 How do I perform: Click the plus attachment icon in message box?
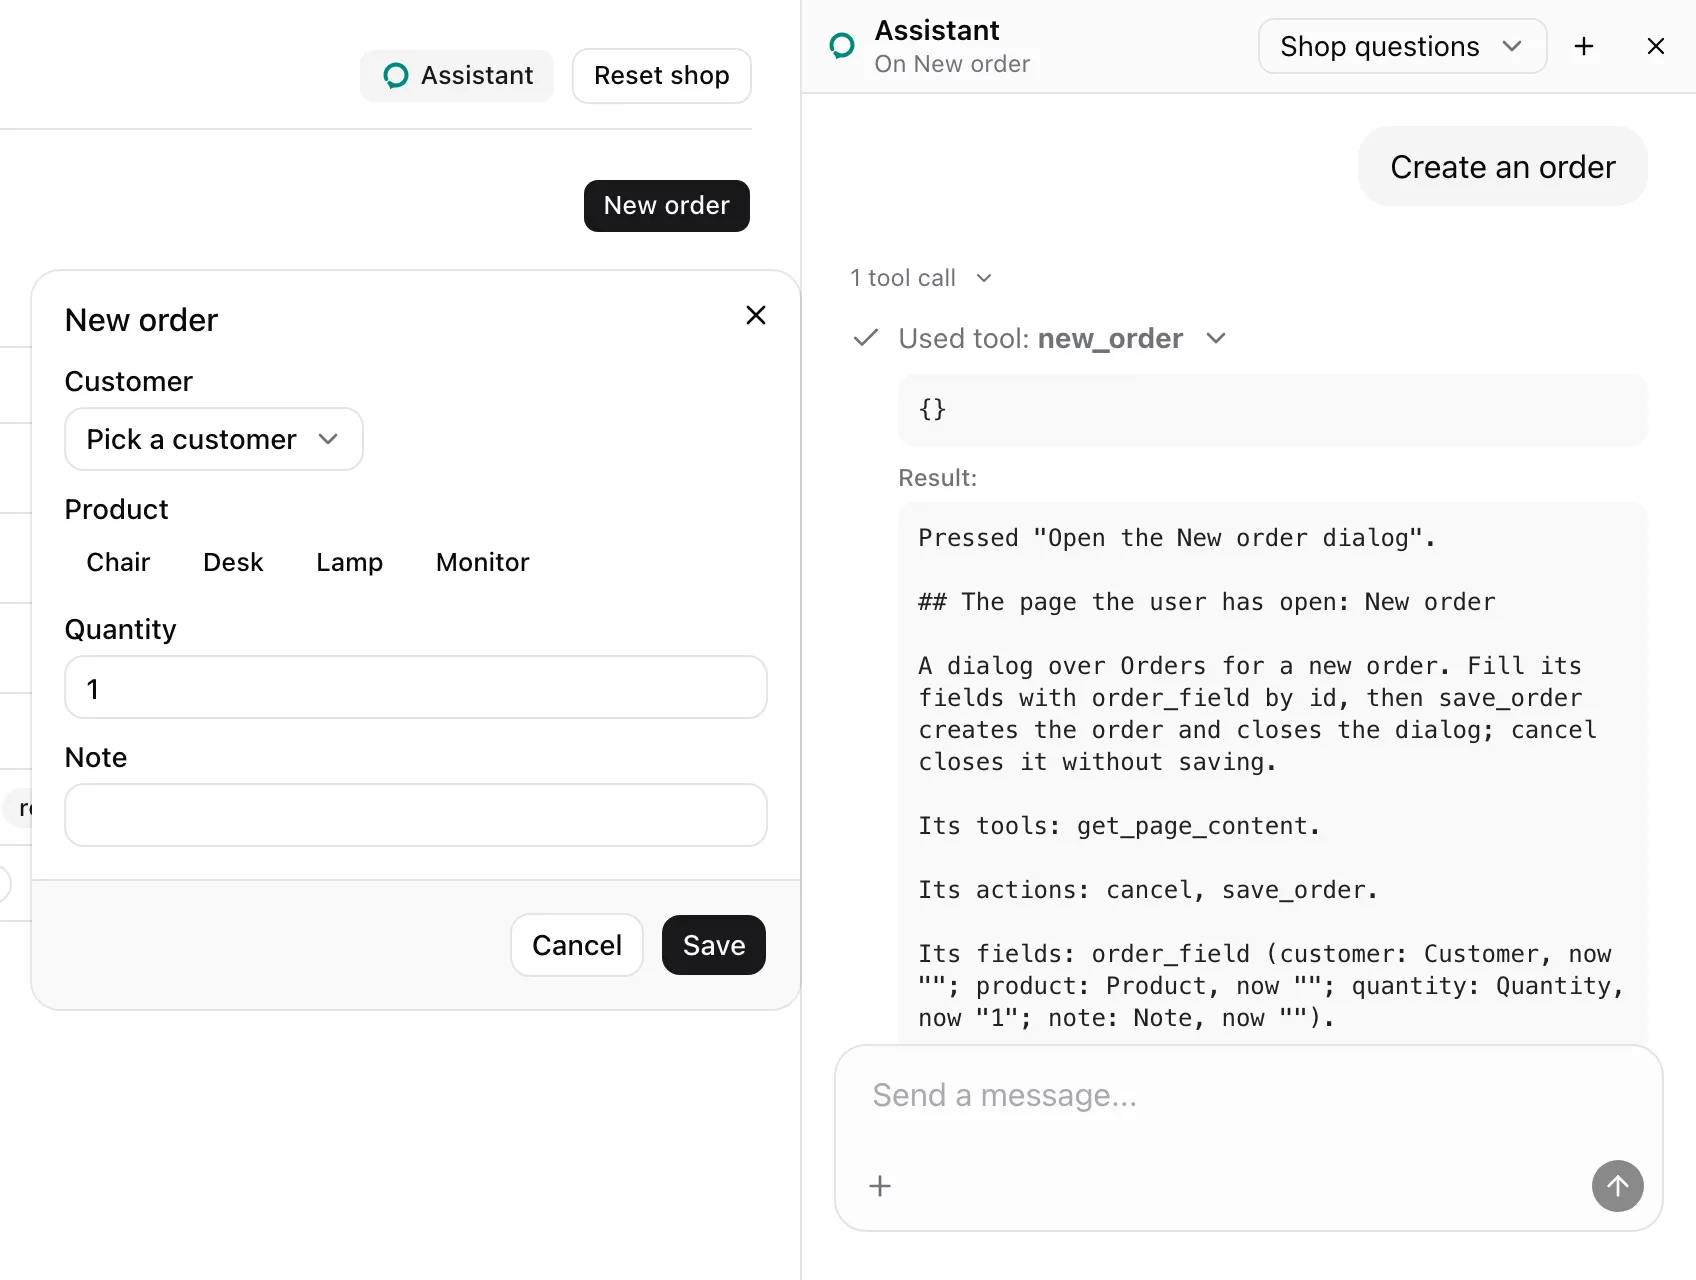click(880, 1186)
